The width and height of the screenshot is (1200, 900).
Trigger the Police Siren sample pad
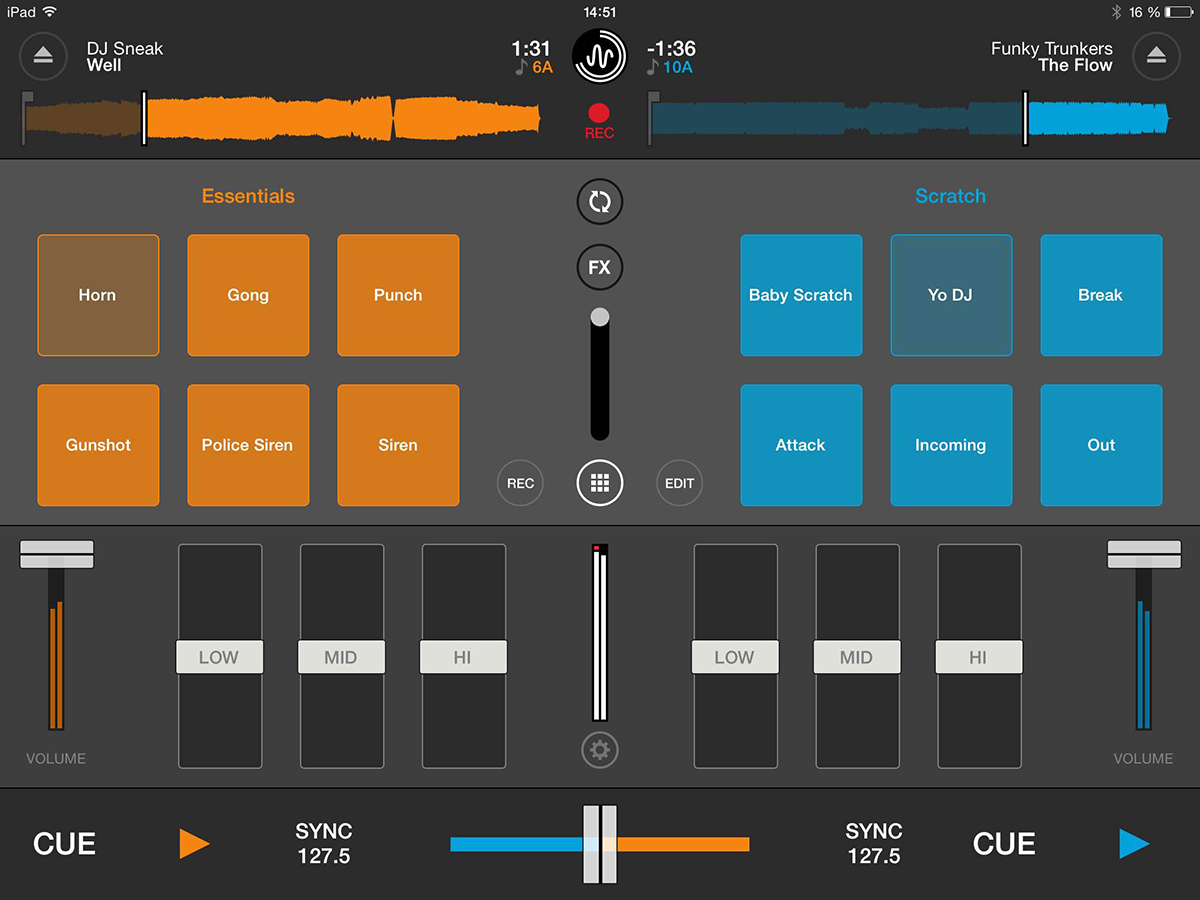tap(248, 445)
